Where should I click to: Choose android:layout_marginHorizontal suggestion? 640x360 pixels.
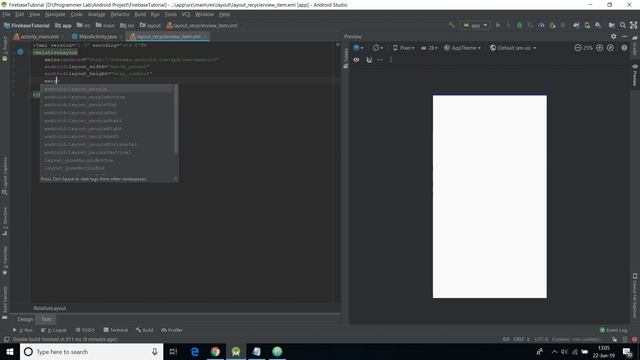pyautogui.click(x=107, y=144)
